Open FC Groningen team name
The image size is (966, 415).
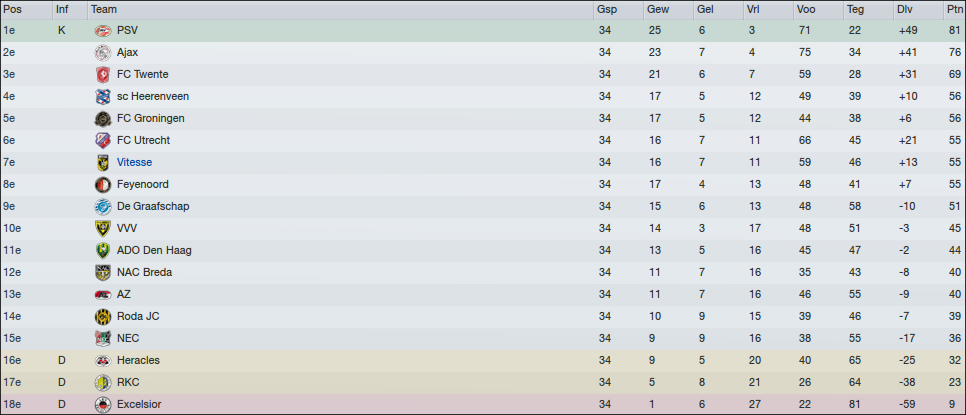[150, 118]
